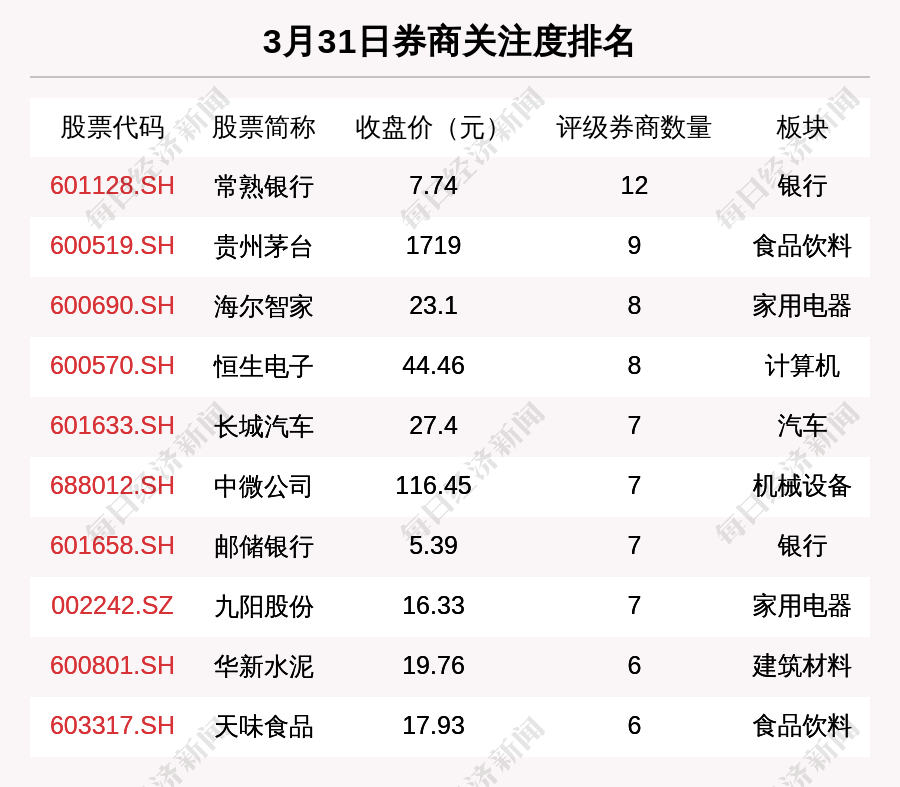Open stock code 601128.SH

112,186
